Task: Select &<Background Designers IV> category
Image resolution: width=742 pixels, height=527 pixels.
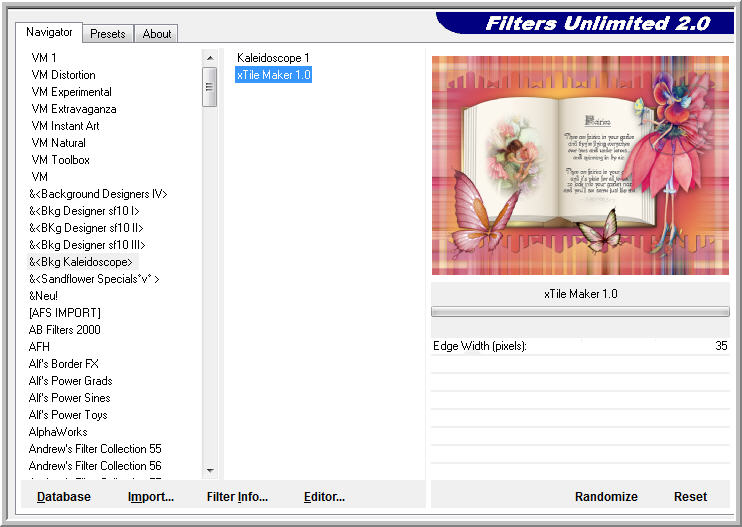Action: pyautogui.click(x=98, y=194)
